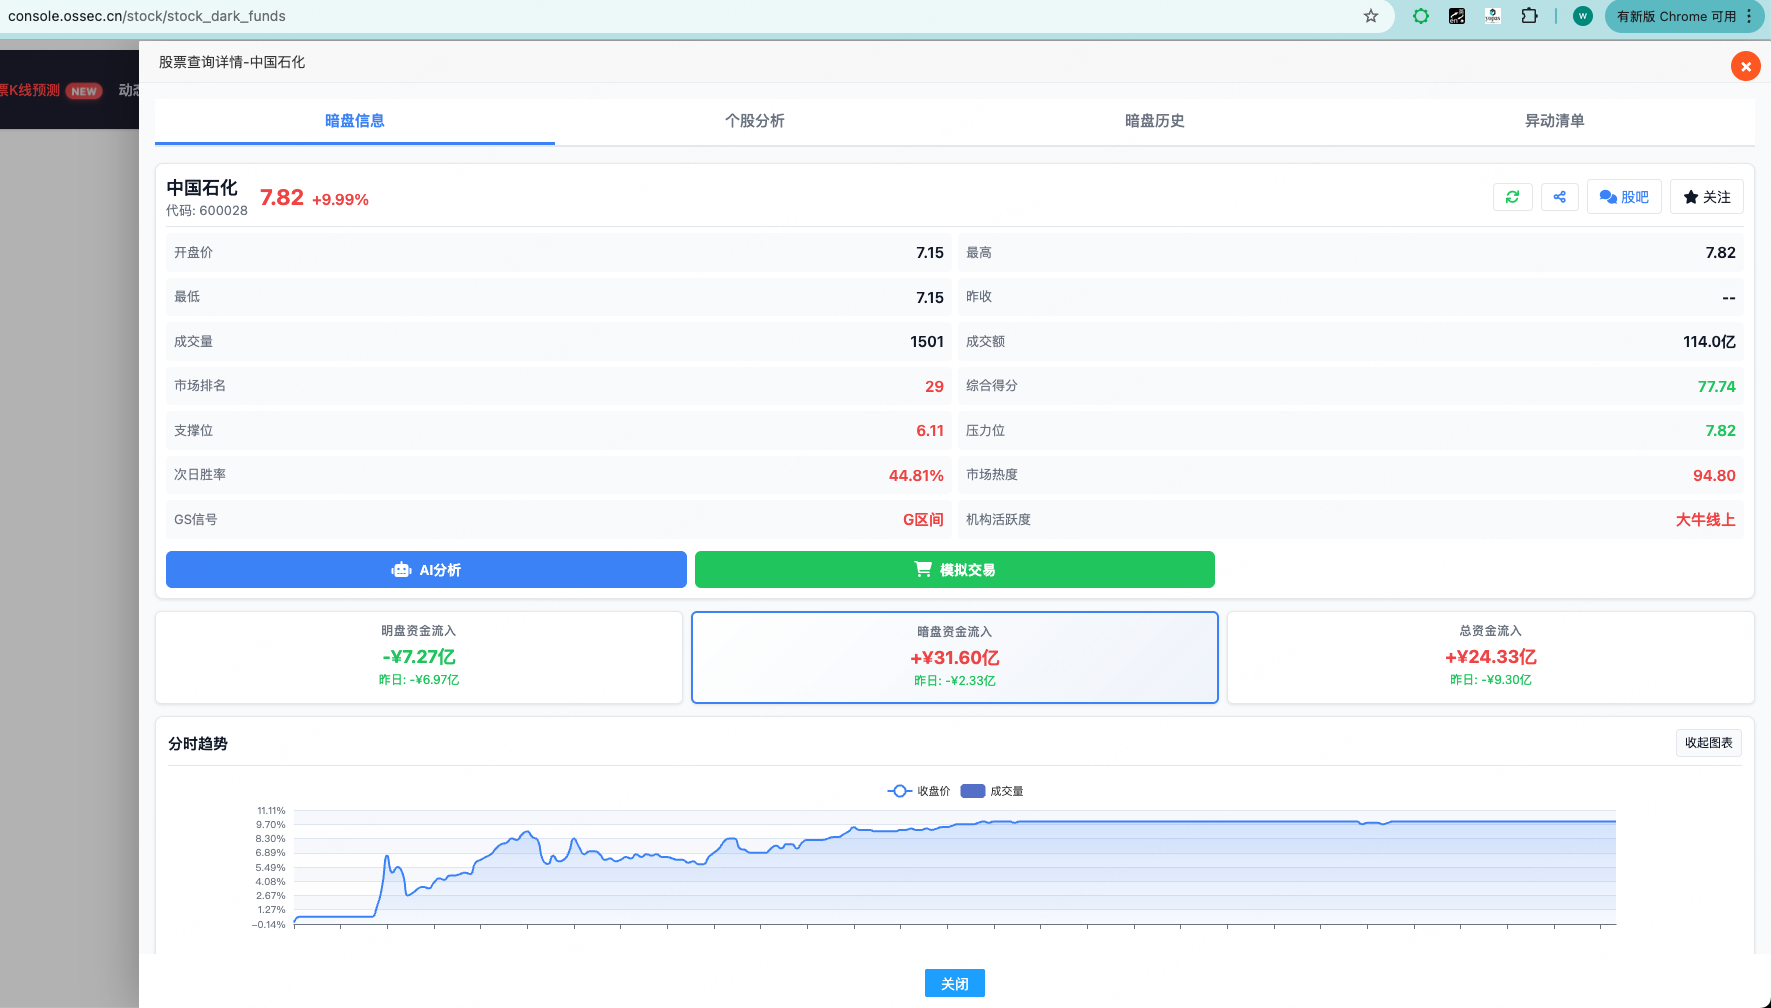This screenshot has height=1008, width=1771.
Task: Toggle the 成交量 series in chart legend
Action: [992, 791]
